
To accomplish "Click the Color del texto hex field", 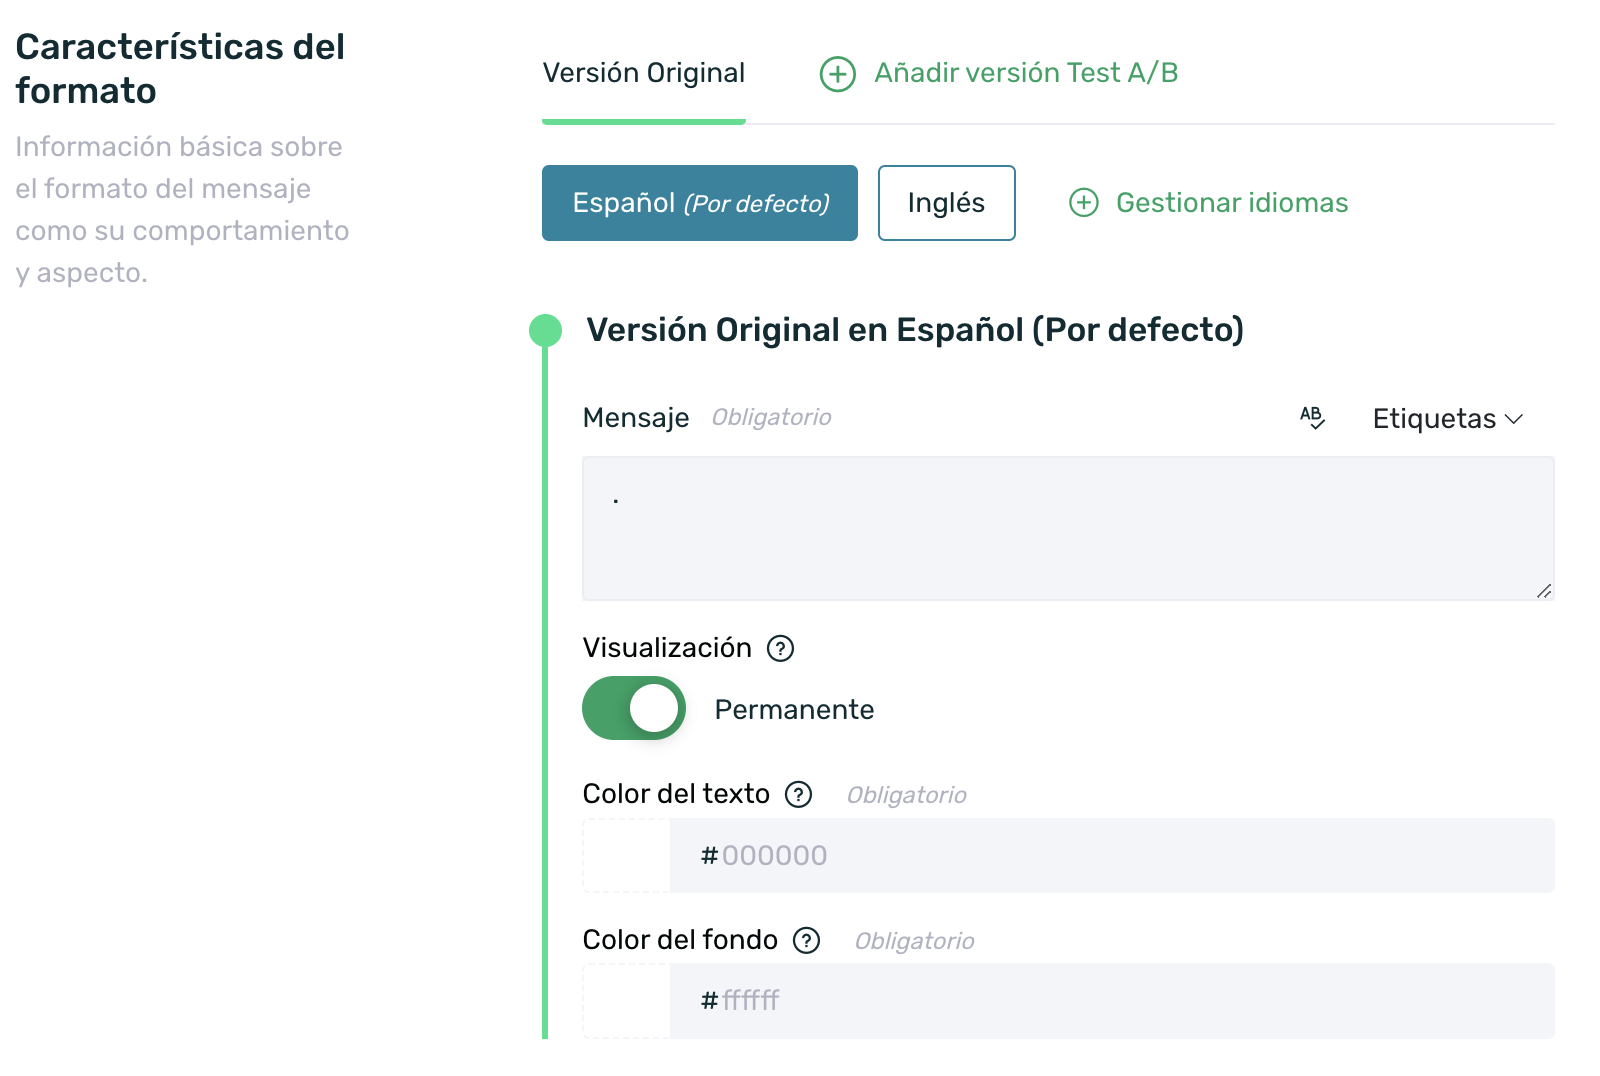I will [x=1112, y=855].
